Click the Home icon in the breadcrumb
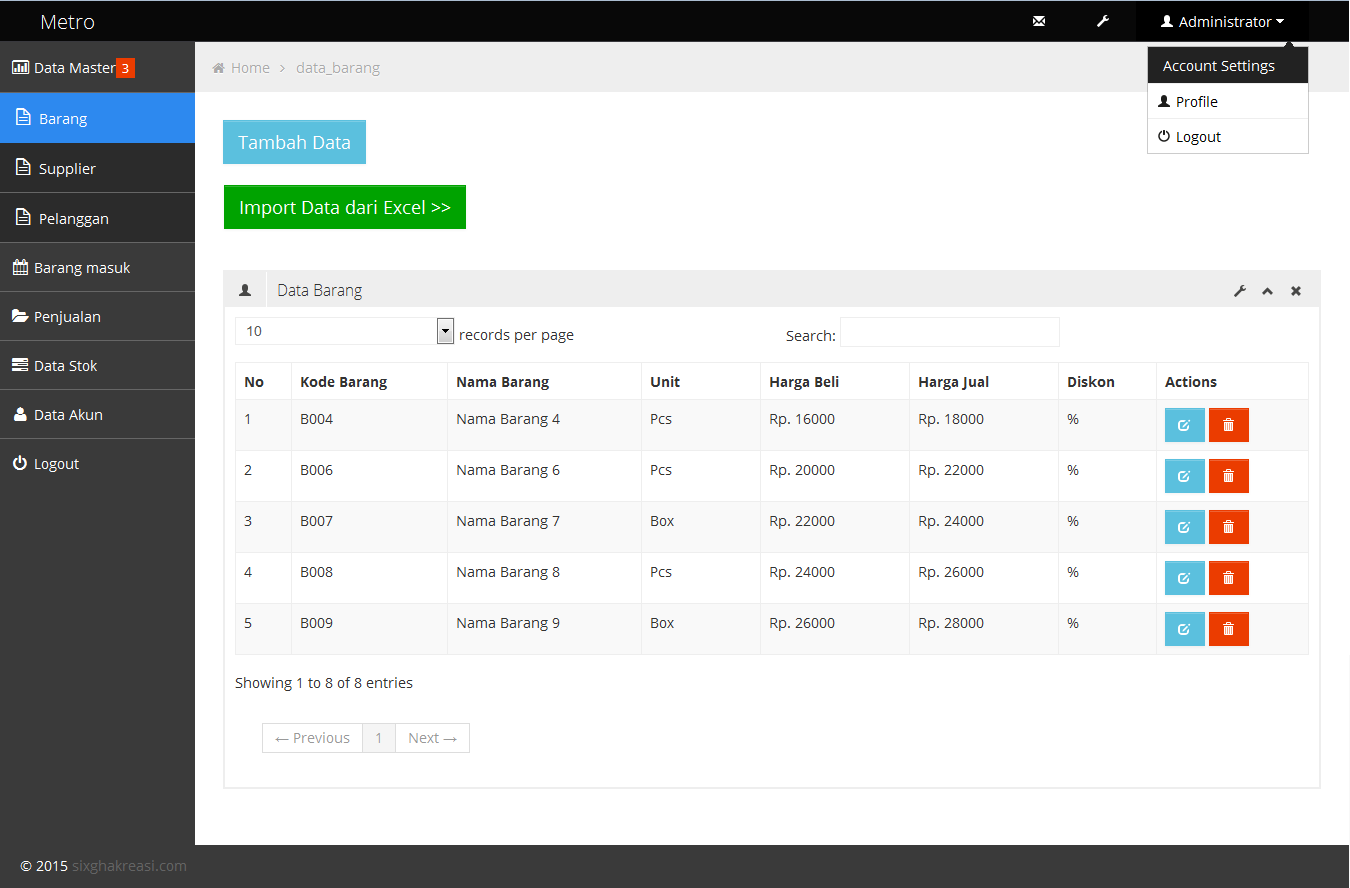This screenshot has width=1350, height=888. tap(217, 67)
